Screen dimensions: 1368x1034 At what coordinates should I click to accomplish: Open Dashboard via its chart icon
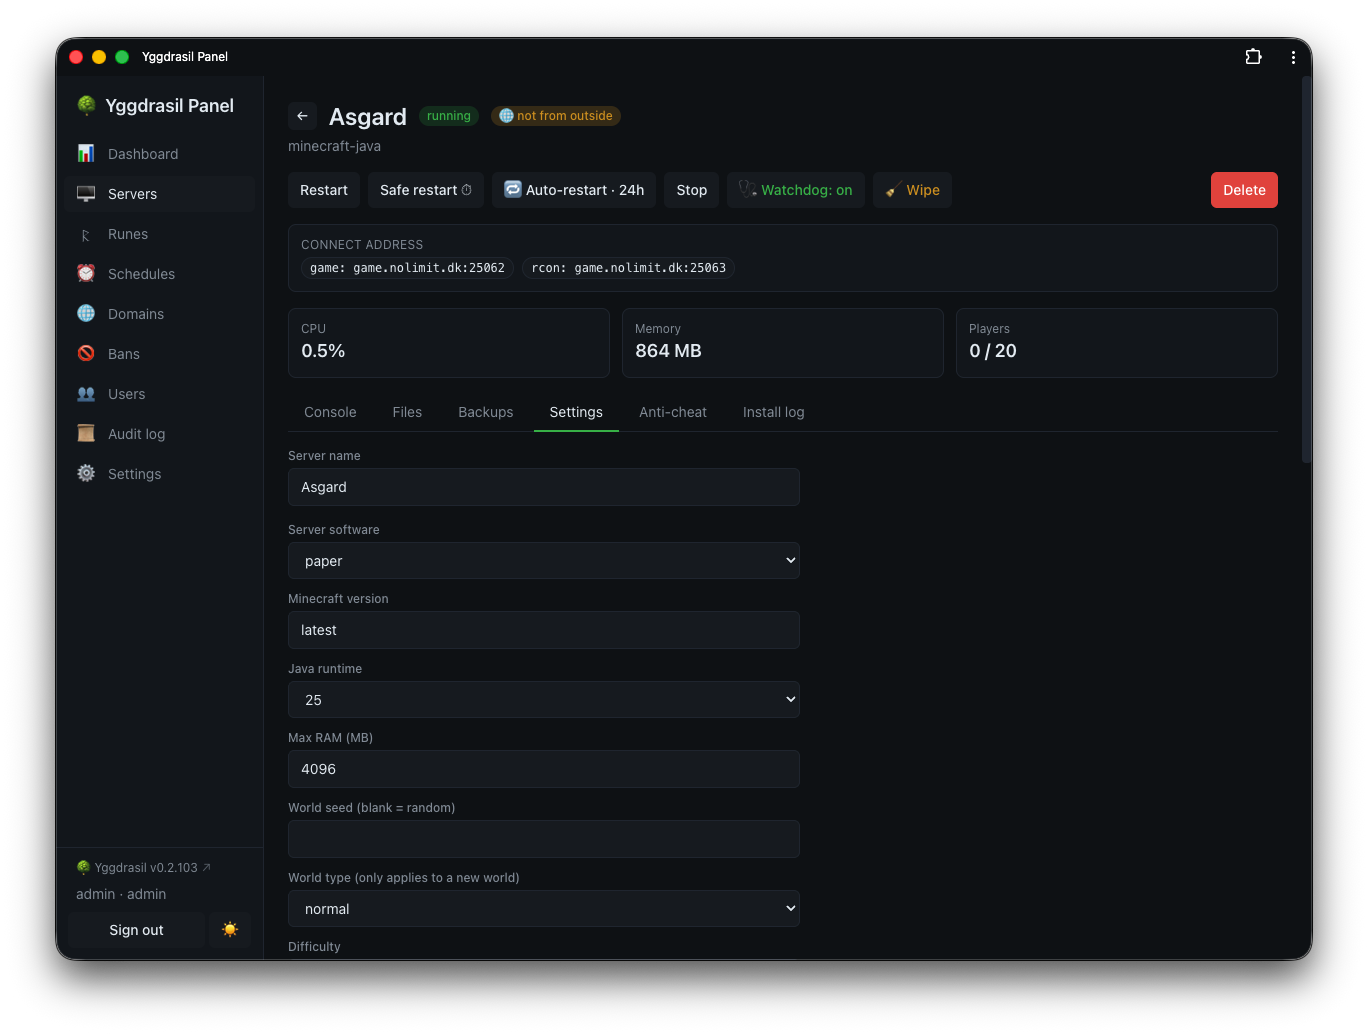[86, 153]
